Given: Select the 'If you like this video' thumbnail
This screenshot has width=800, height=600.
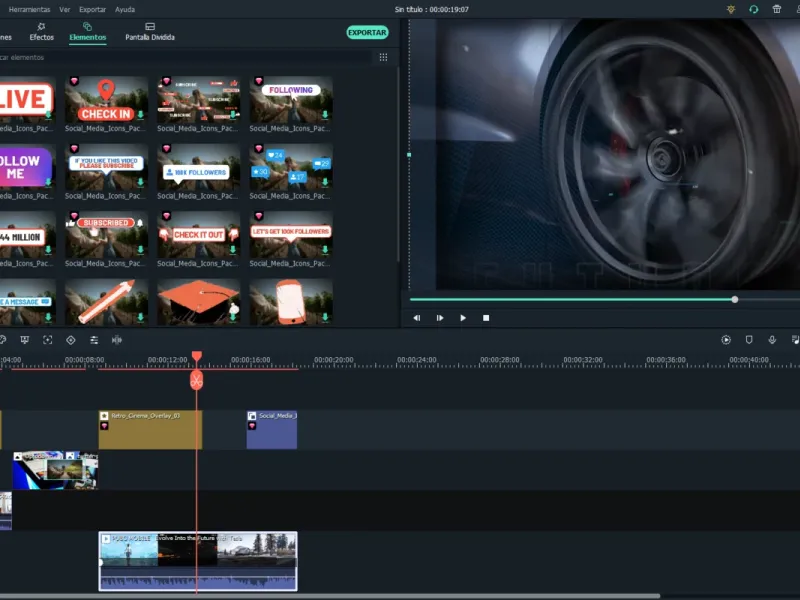Looking at the screenshot, I should (x=106, y=167).
